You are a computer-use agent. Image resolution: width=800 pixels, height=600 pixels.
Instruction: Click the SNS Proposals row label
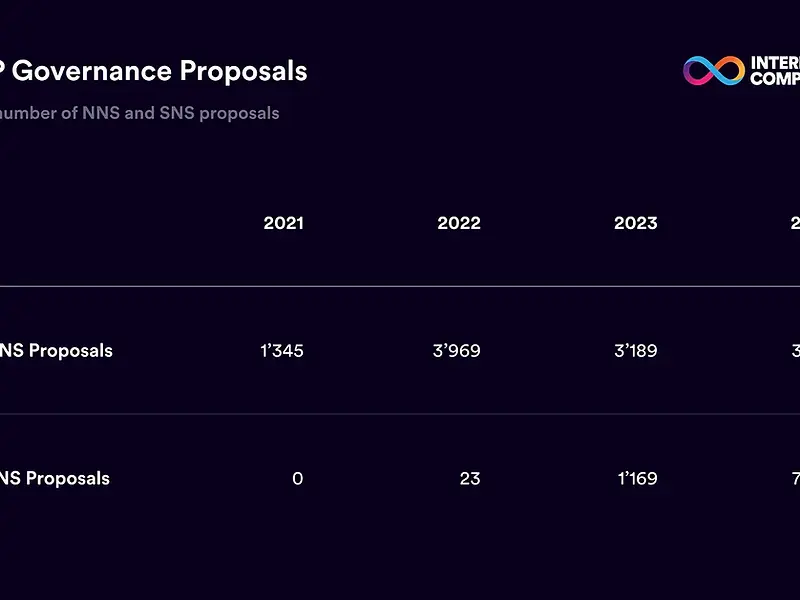(55, 478)
